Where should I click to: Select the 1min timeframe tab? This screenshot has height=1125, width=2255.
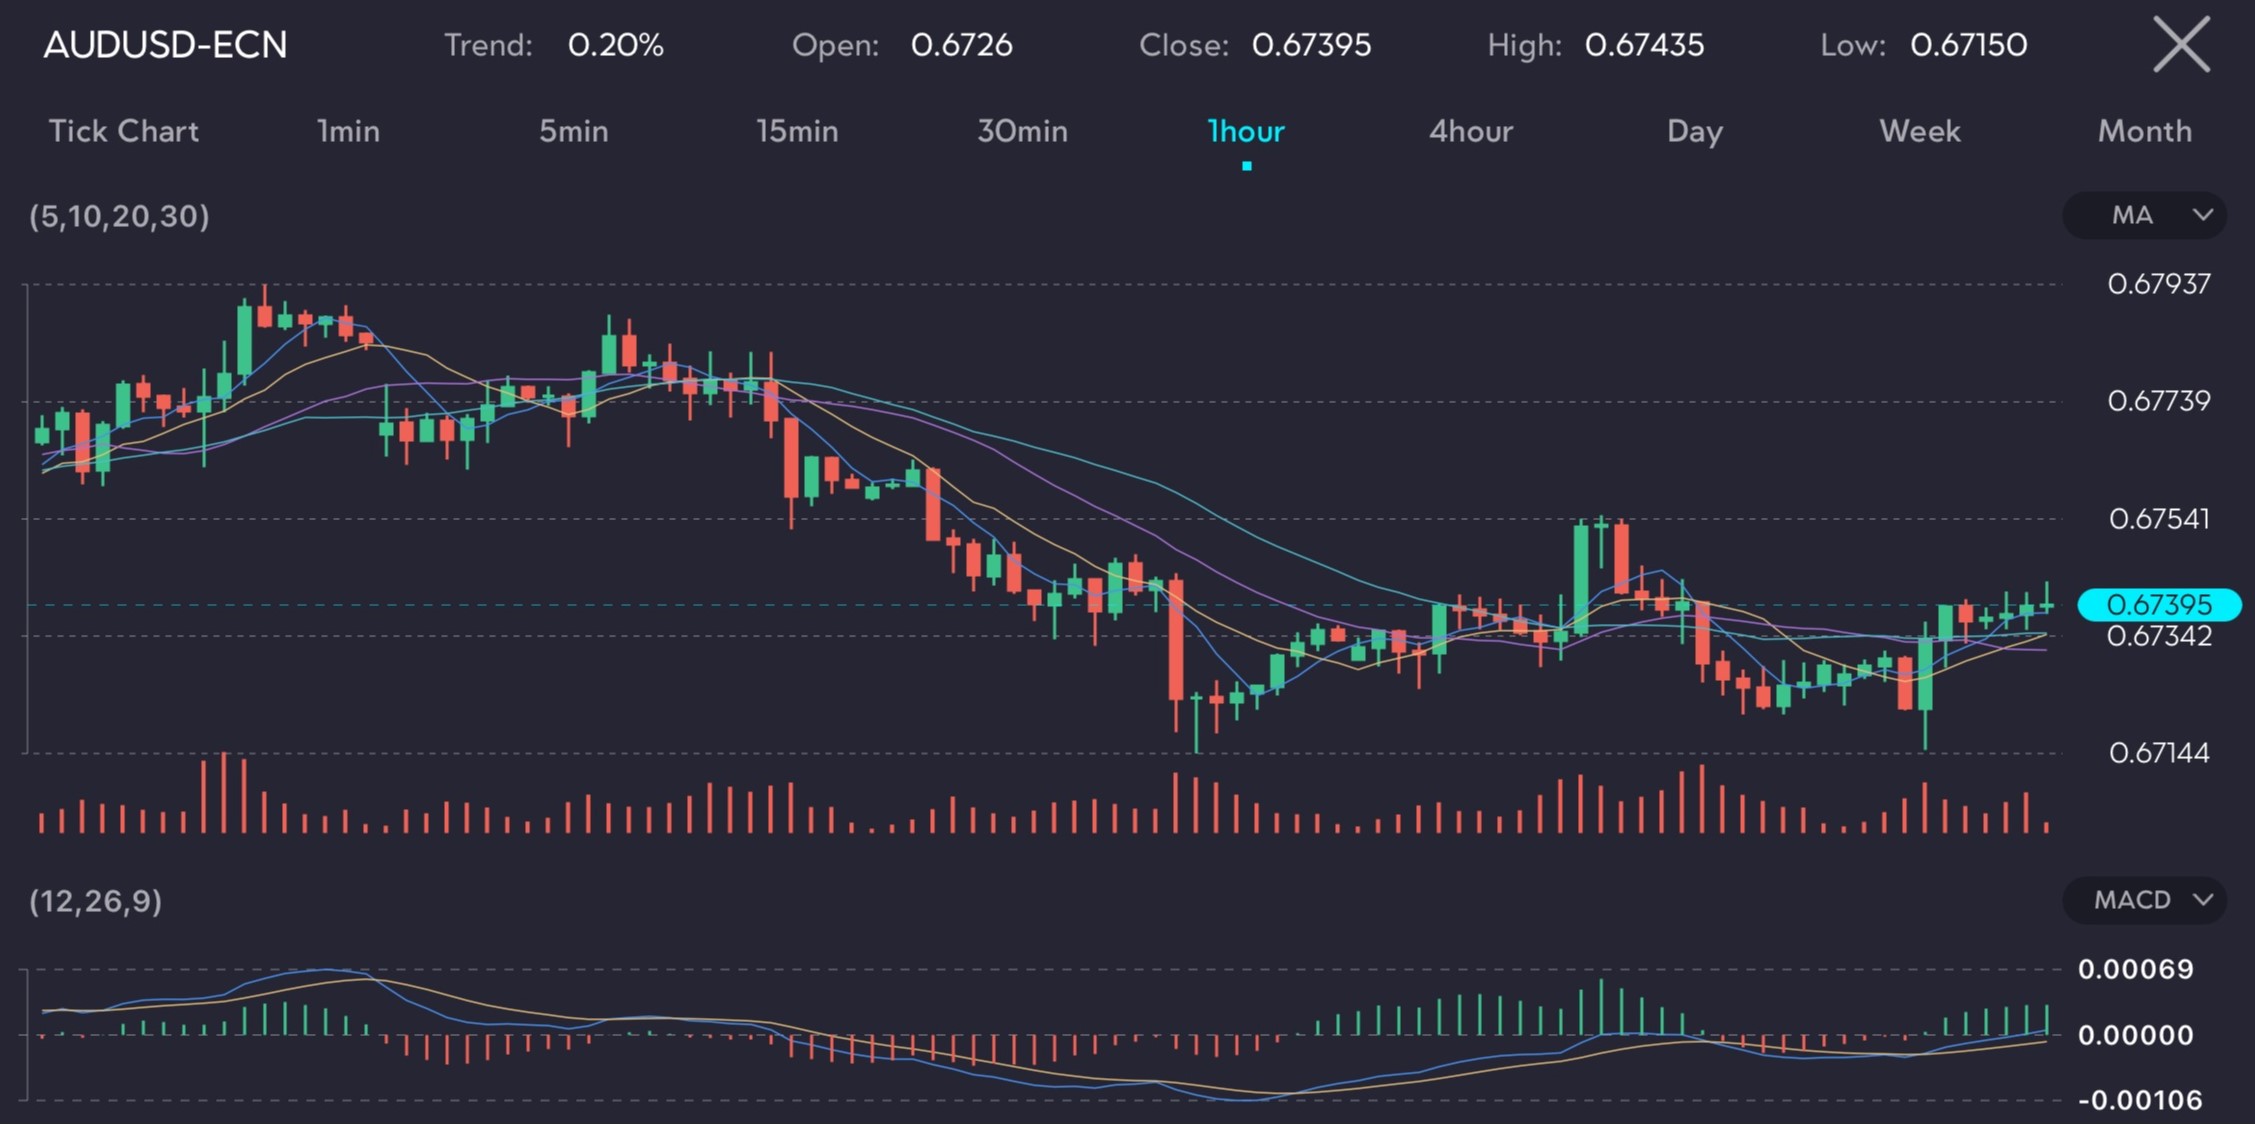pyautogui.click(x=349, y=131)
